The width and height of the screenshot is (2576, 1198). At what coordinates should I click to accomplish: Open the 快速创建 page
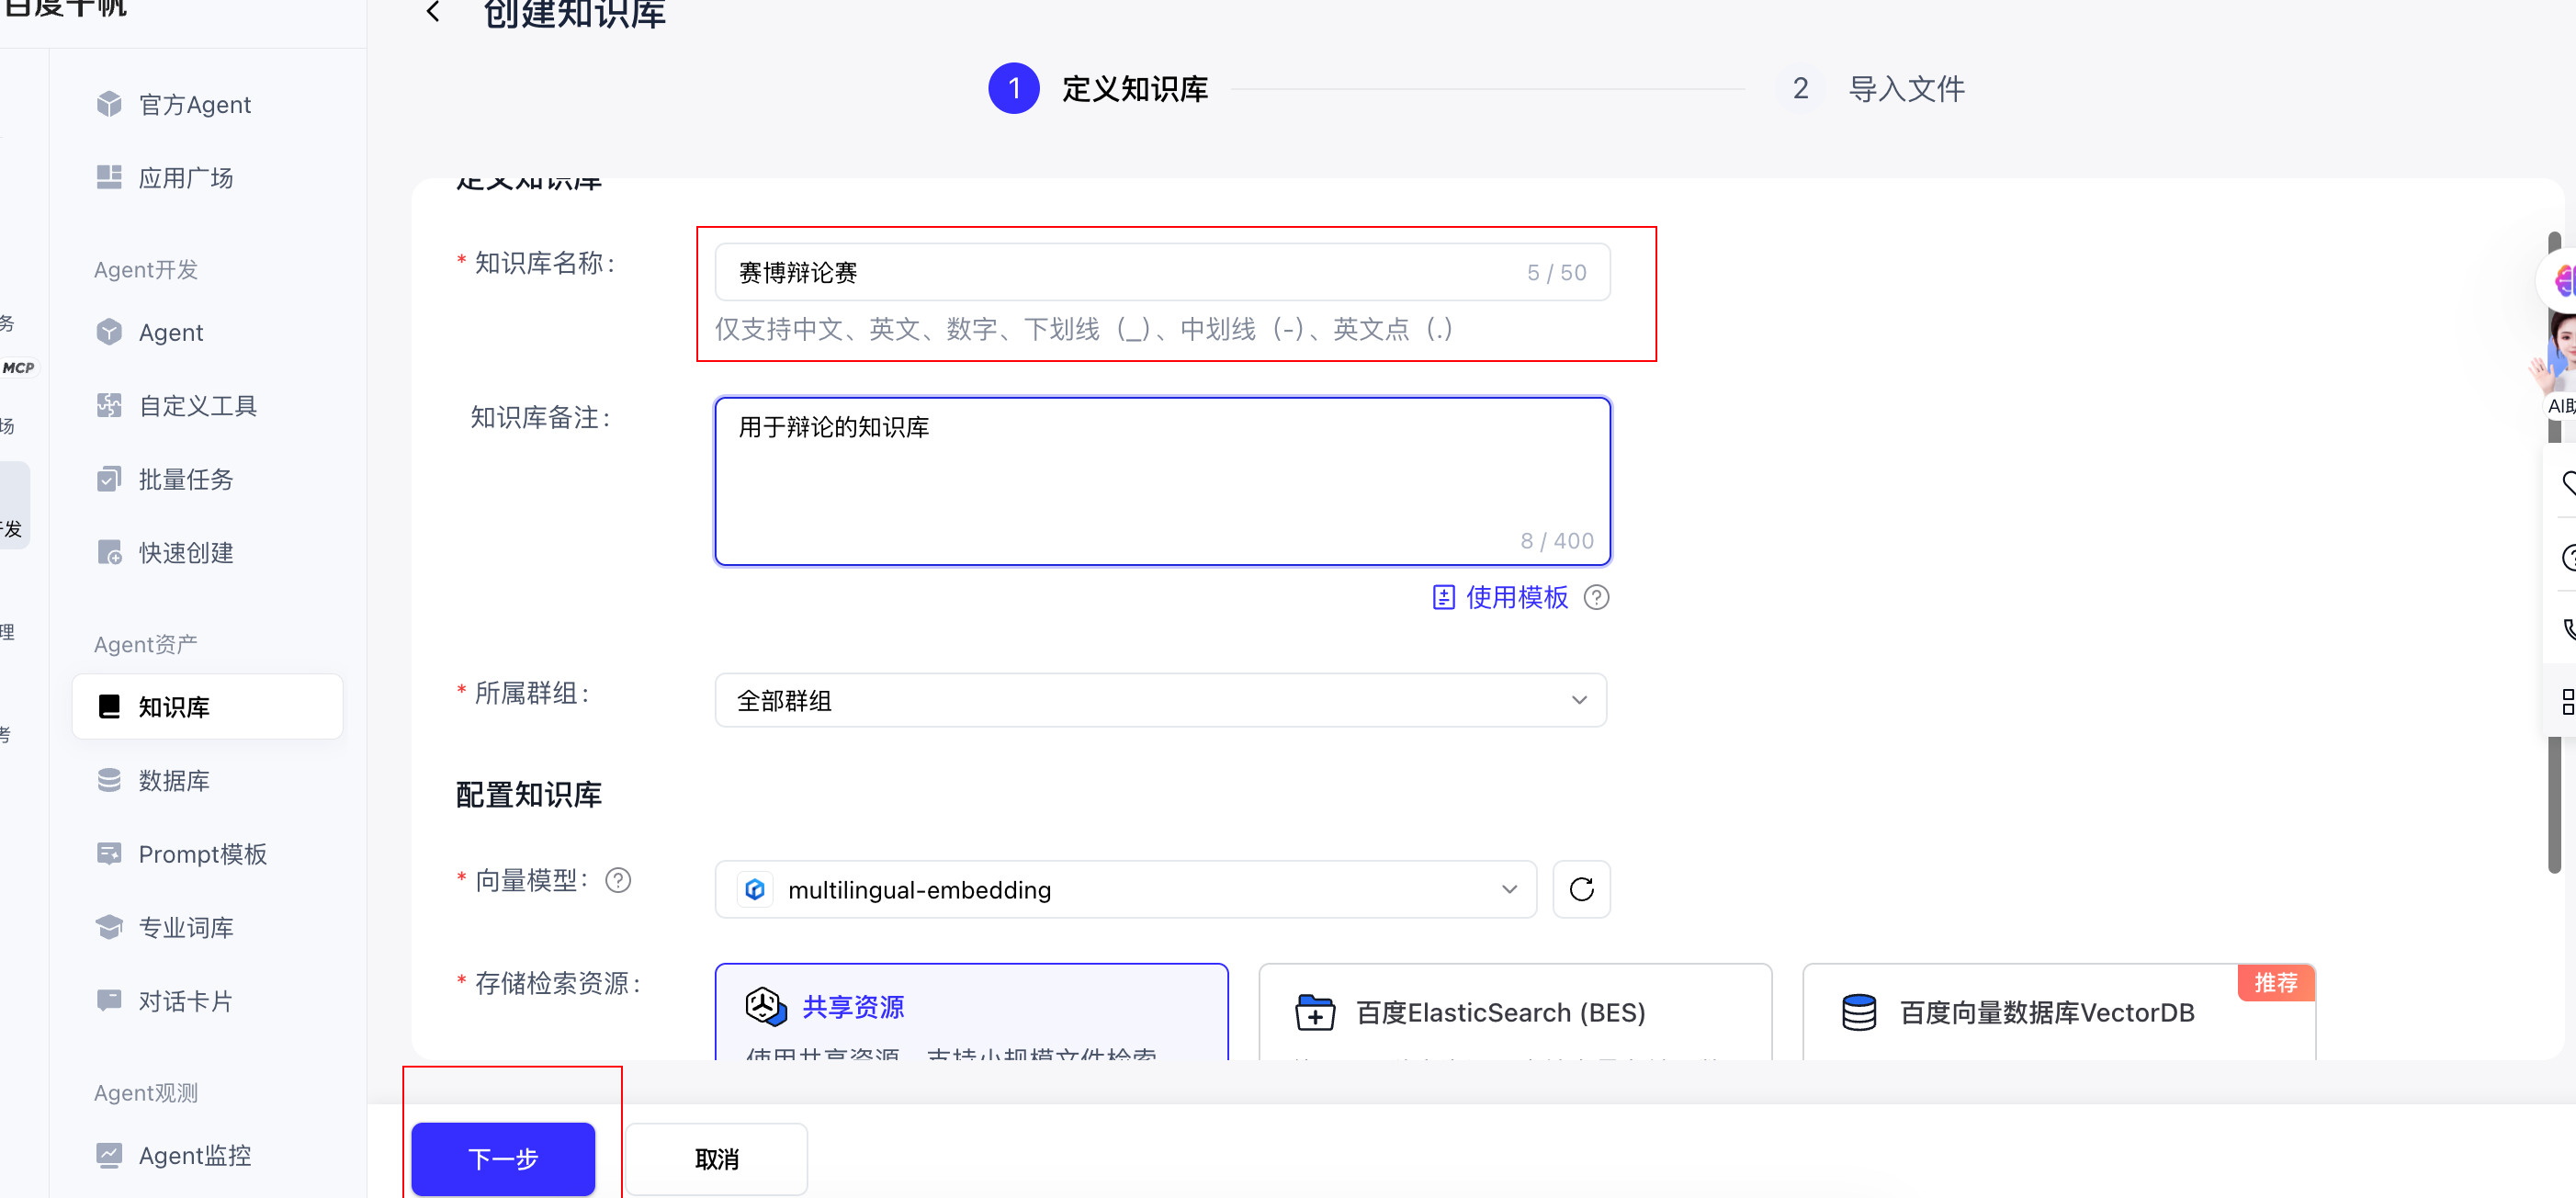[186, 552]
